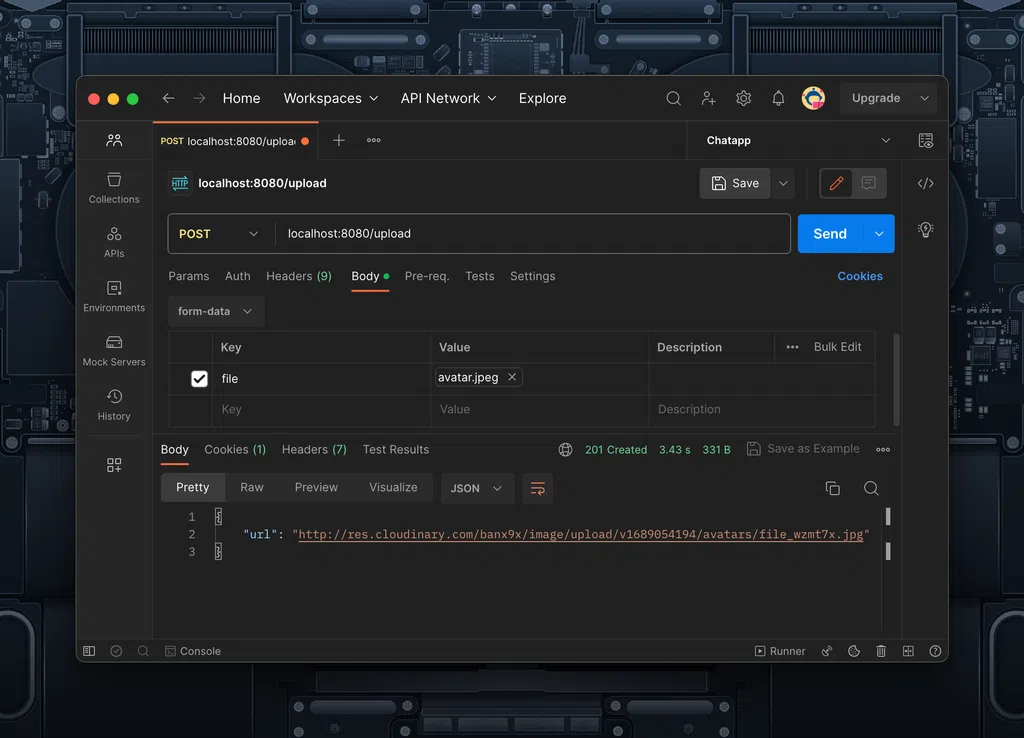Open the Test Results tab
Image resolution: width=1024 pixels, height=738 pixels.
coord(396,449)
